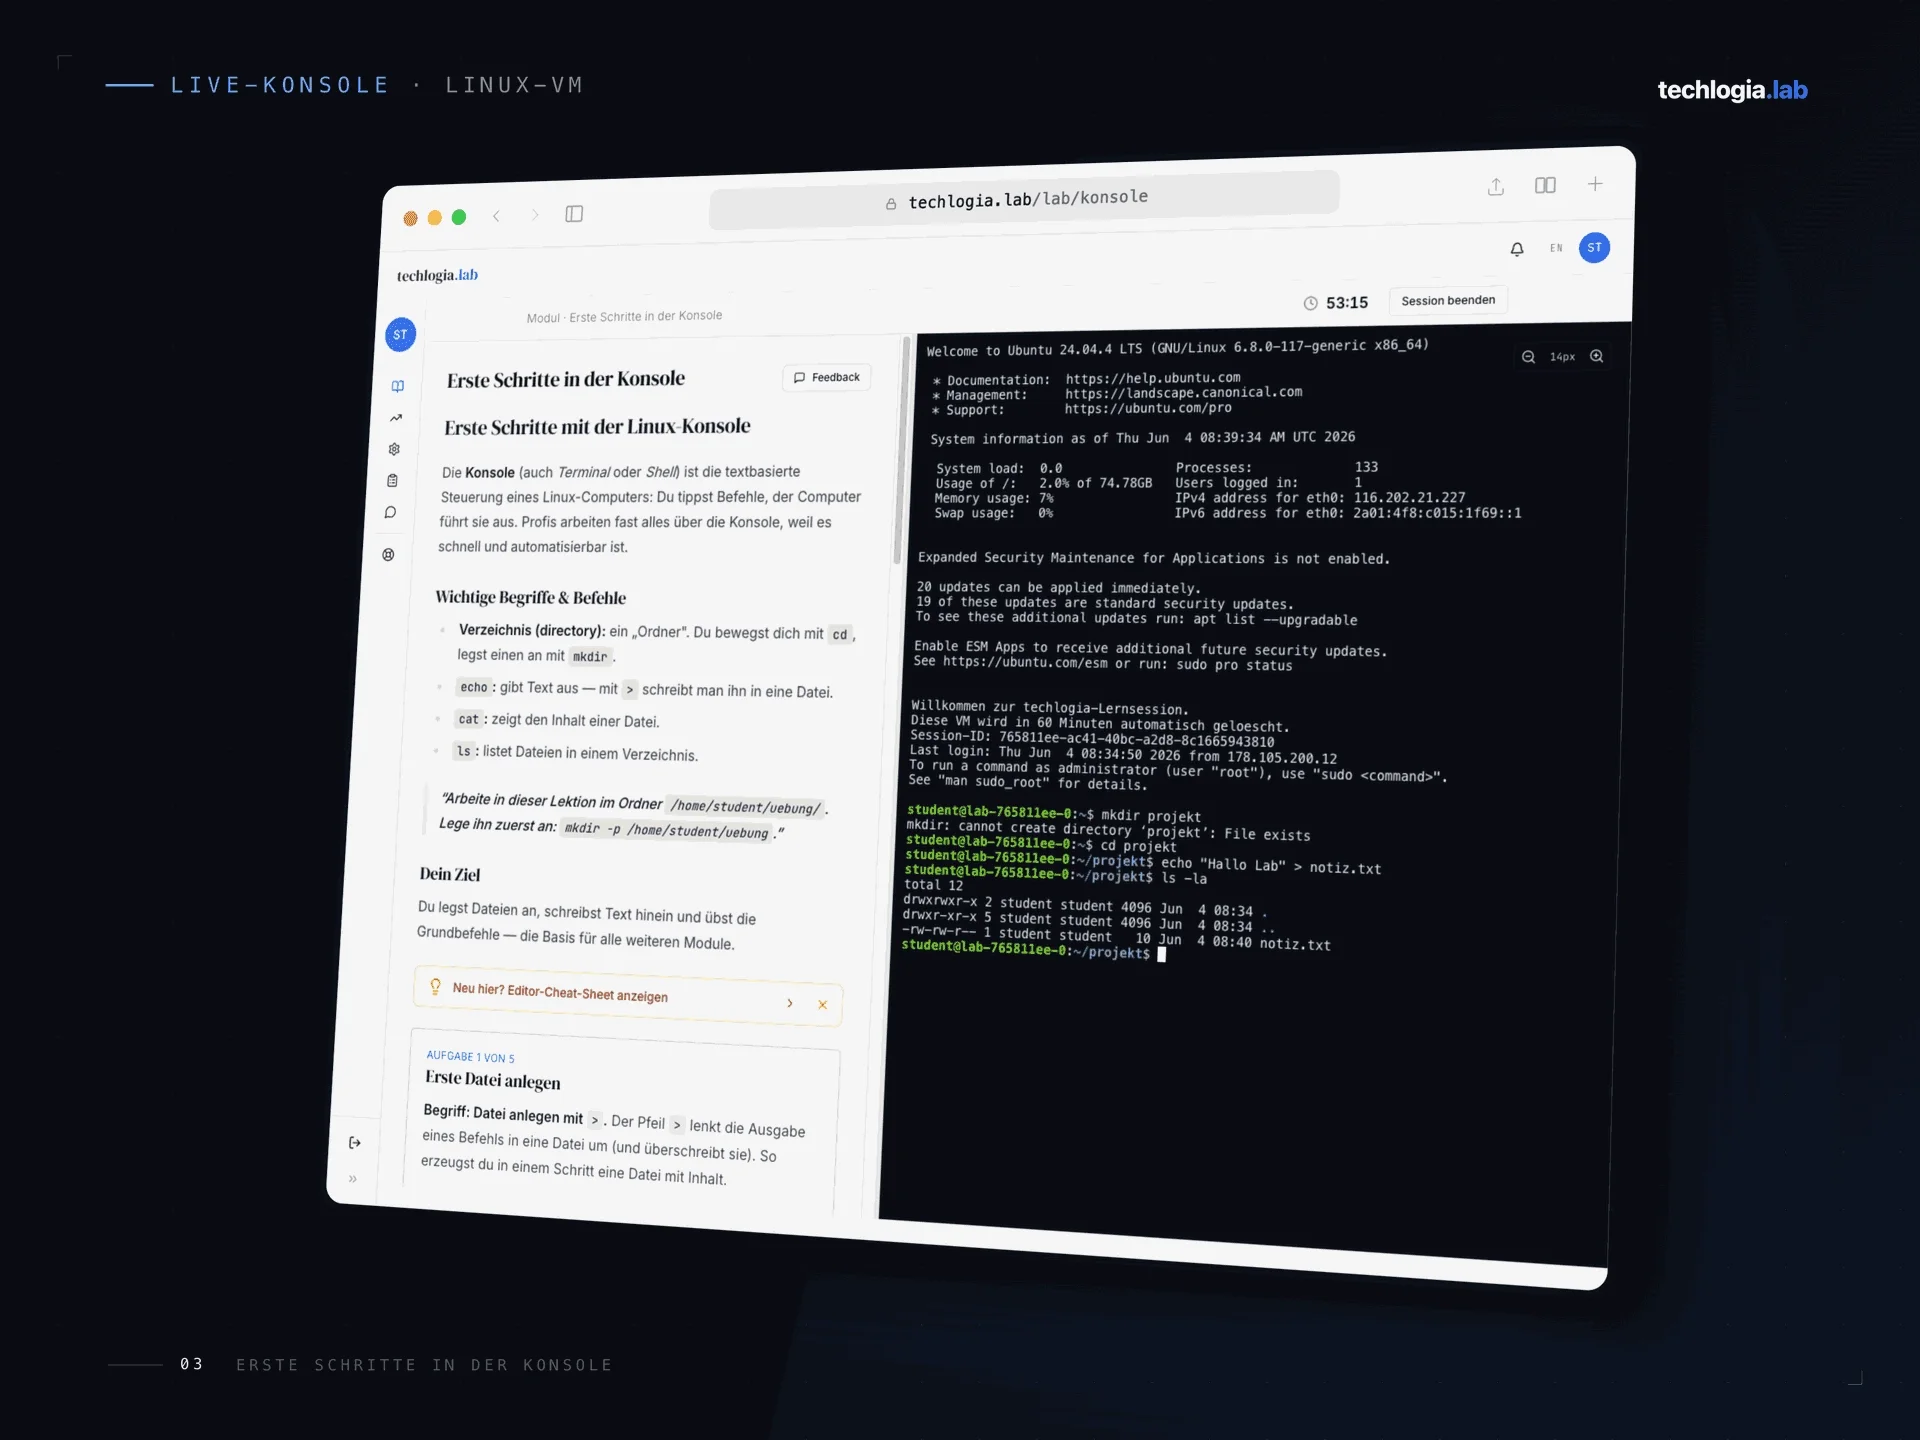Click the Dein Ziel heading

450,874
